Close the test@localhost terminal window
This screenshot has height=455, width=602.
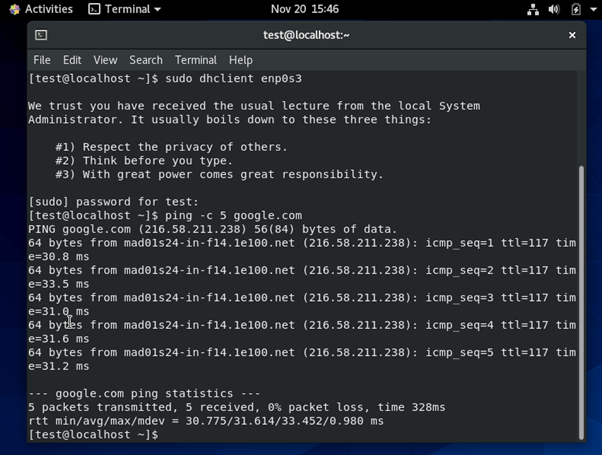click(x=572, y=35)
